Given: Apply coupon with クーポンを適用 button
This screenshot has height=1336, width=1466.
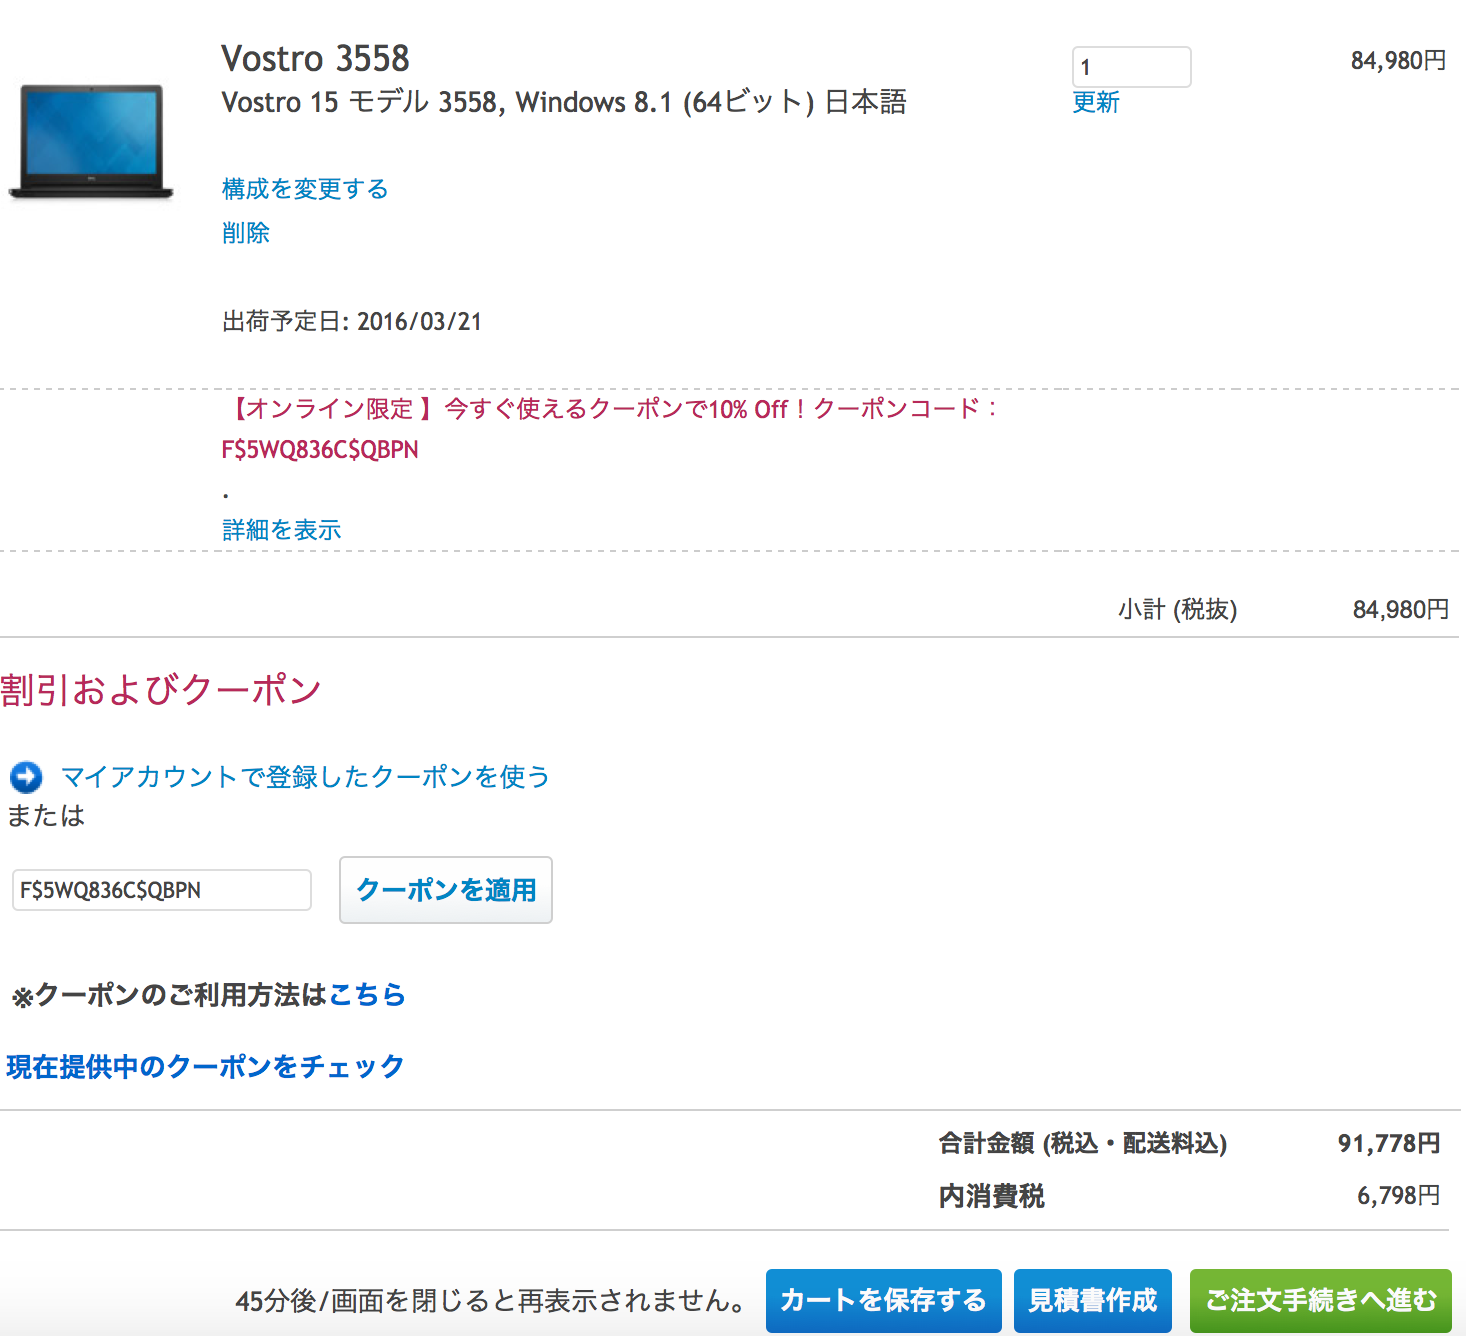Looking at the screenshot, I should pyautogui.click(x=446, y=890).
